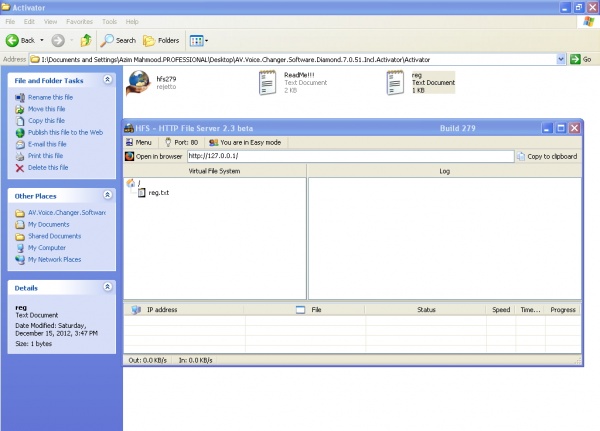Go up one folder level
600x431 pixels.
[86, 40]
